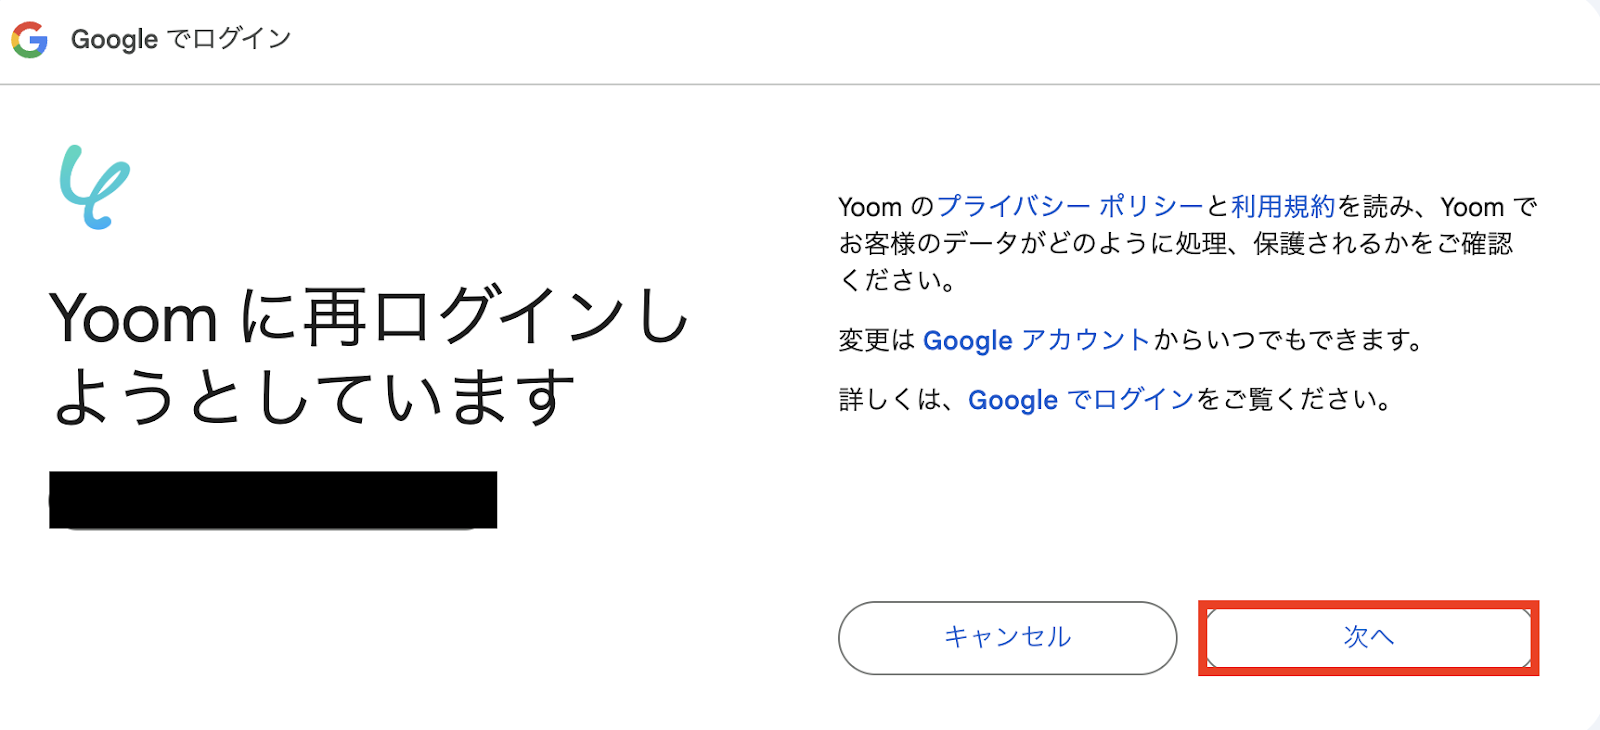Open the プライバシー ポリシー link
1600x730 pixels.
1069,207
